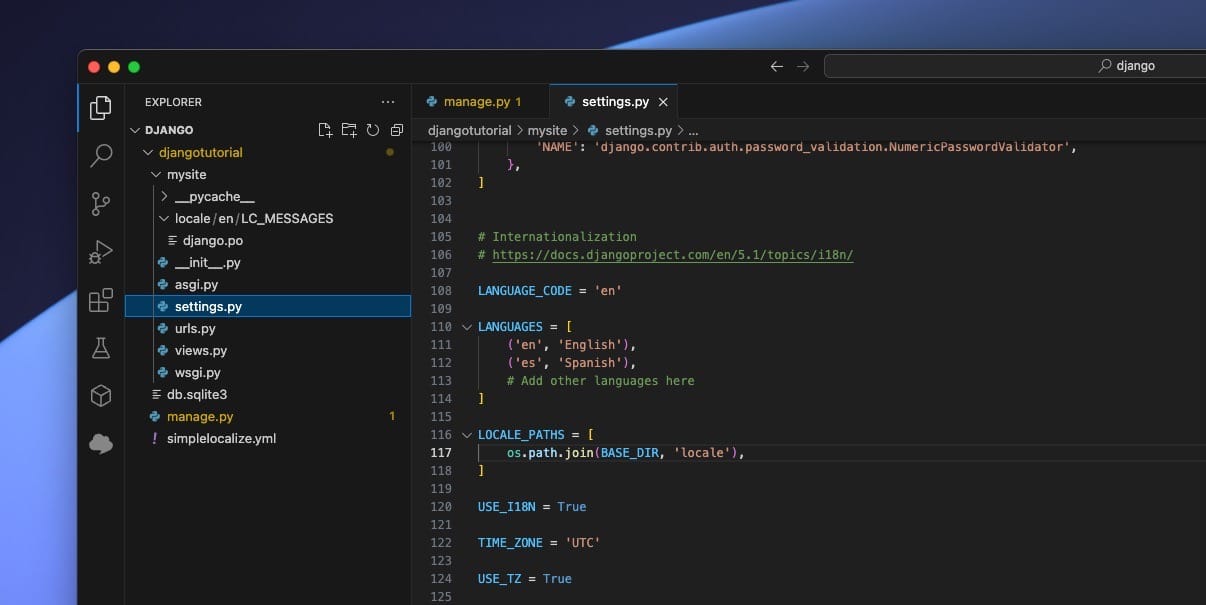
Task: Click the breadcrumb ellipsis symbol
Action: pyautogui.click(x=694, y=131)
